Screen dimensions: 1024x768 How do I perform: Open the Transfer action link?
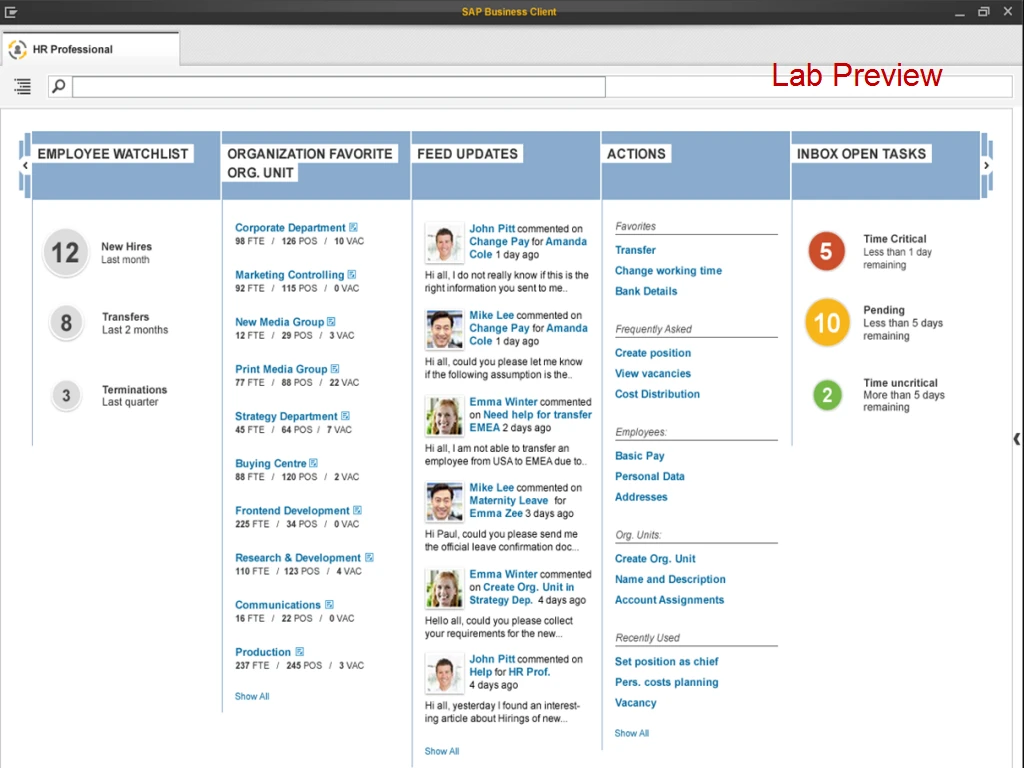pos(635,250)
